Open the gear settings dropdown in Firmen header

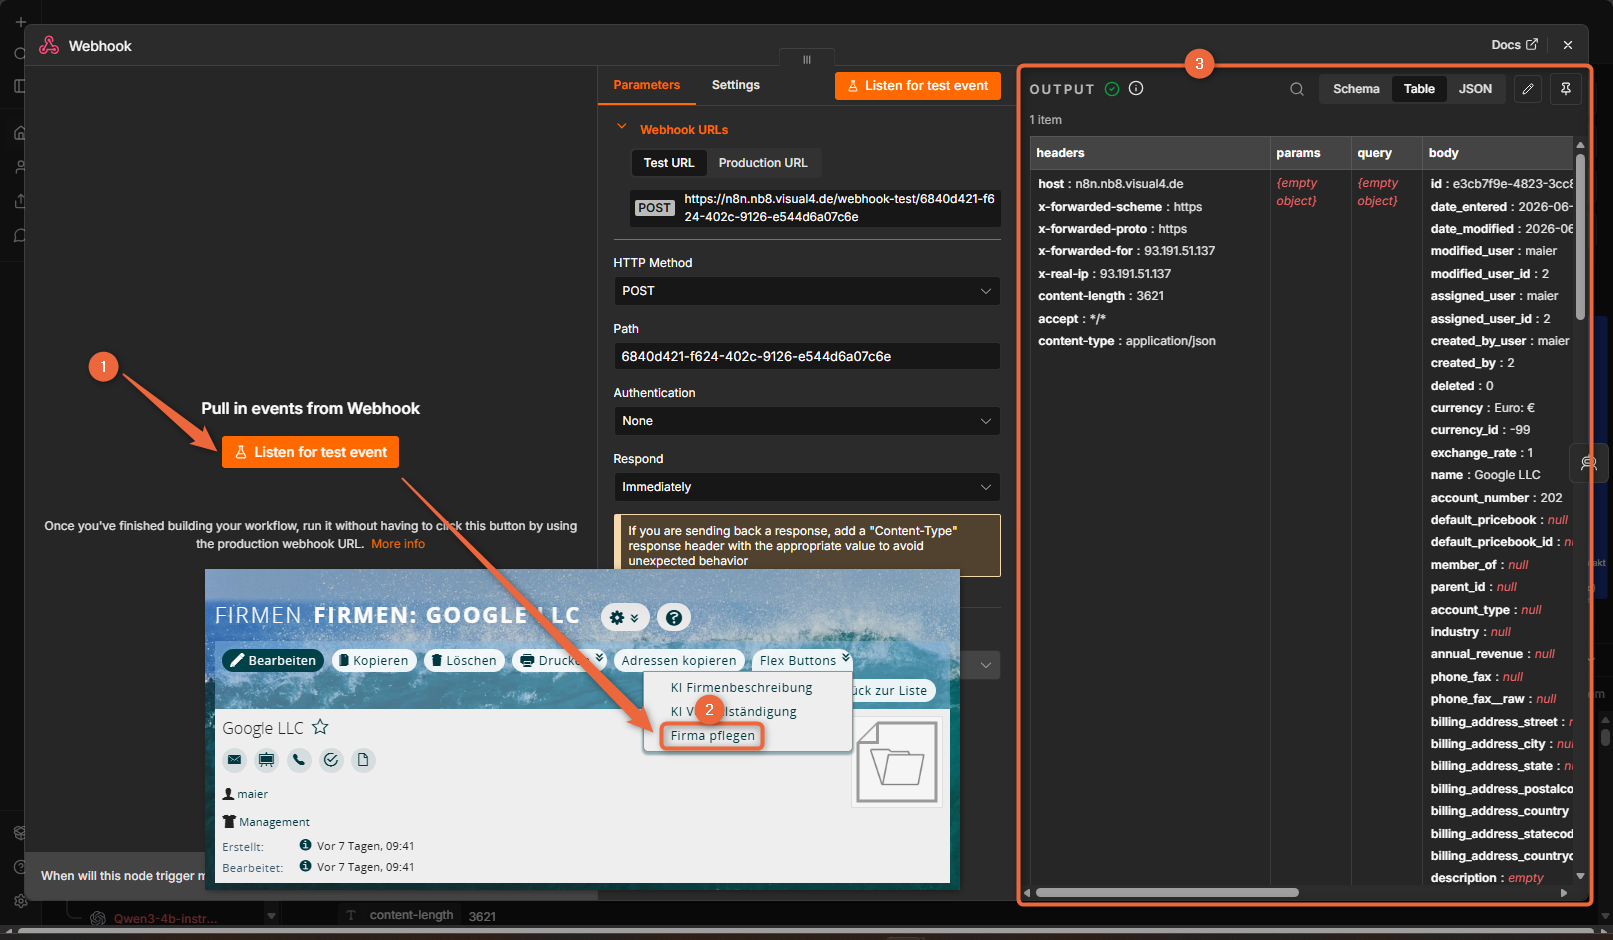[x=625, y=617]
